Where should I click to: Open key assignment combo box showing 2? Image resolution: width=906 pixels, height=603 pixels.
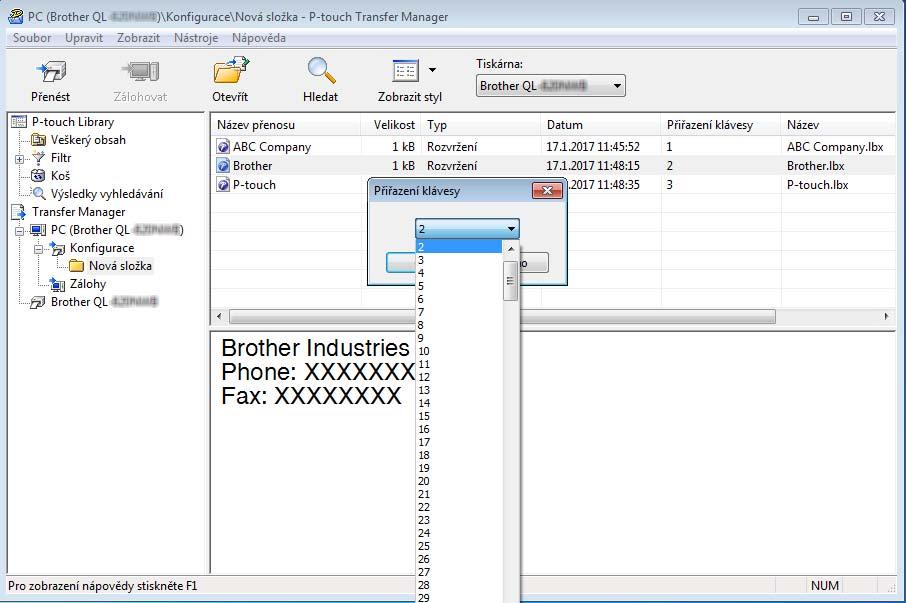[467, 229]
